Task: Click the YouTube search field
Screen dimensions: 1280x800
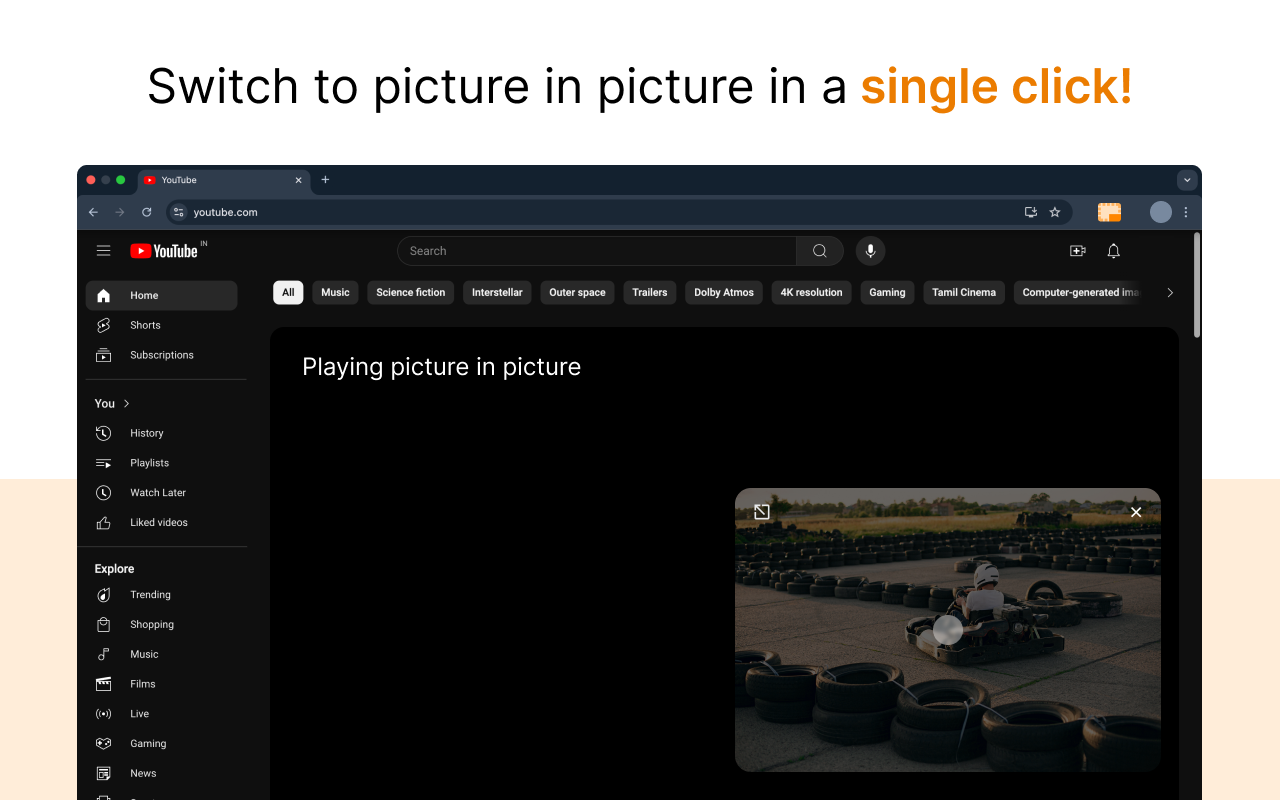Action: pos(597,251)
